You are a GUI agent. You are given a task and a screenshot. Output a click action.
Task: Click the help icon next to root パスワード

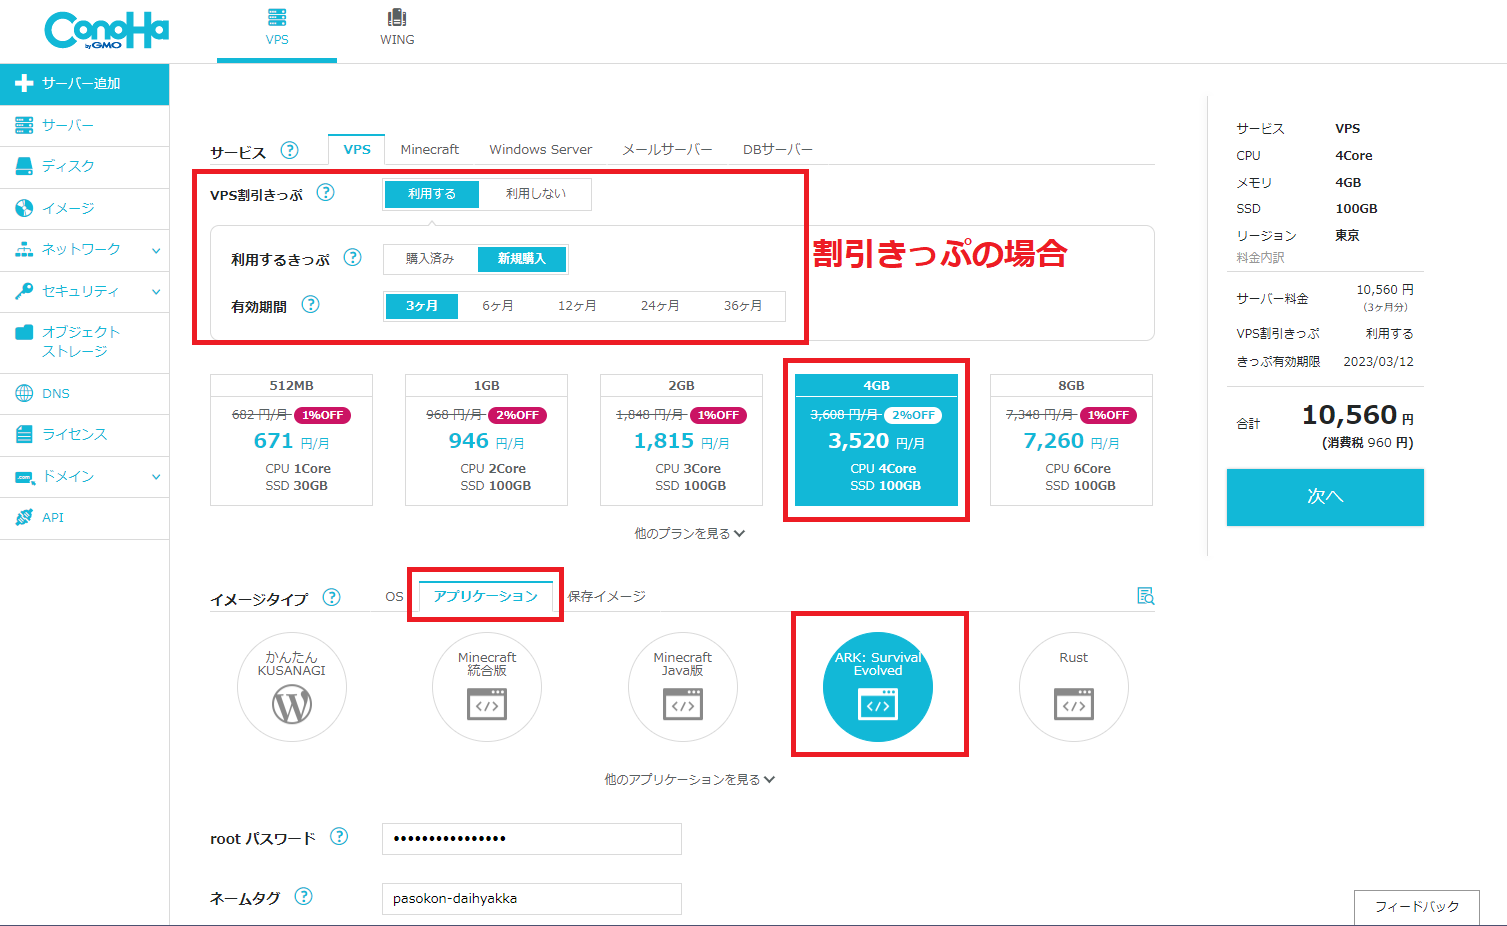tap(339, 837)
